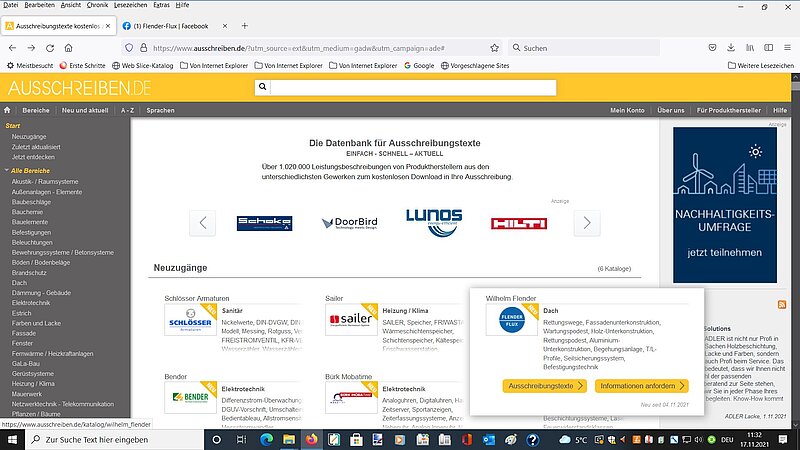Click the AUSSCHREIBEN.DE logo
The width and height of the screenshot is (800, 450).
(x=79, y=88)
